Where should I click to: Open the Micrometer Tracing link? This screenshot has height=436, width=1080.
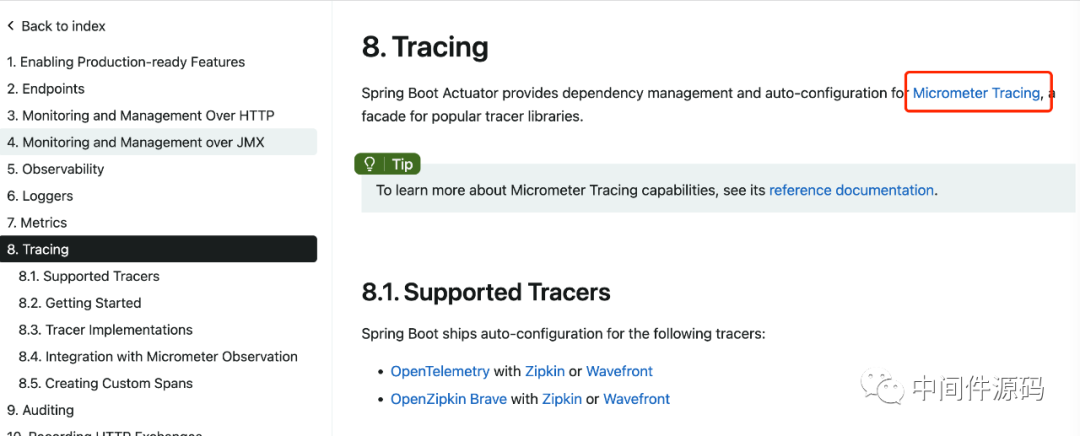(x=976, y=93)
